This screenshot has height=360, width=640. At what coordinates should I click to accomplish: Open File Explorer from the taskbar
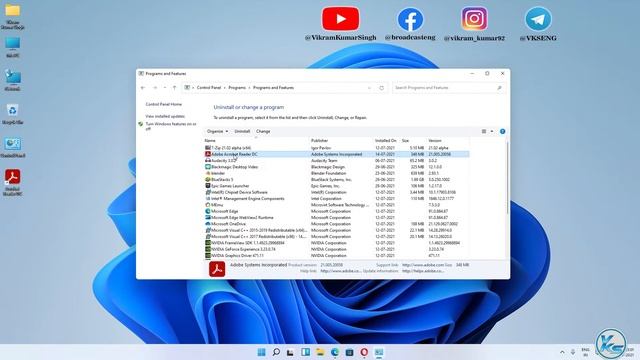coord(320,352)
